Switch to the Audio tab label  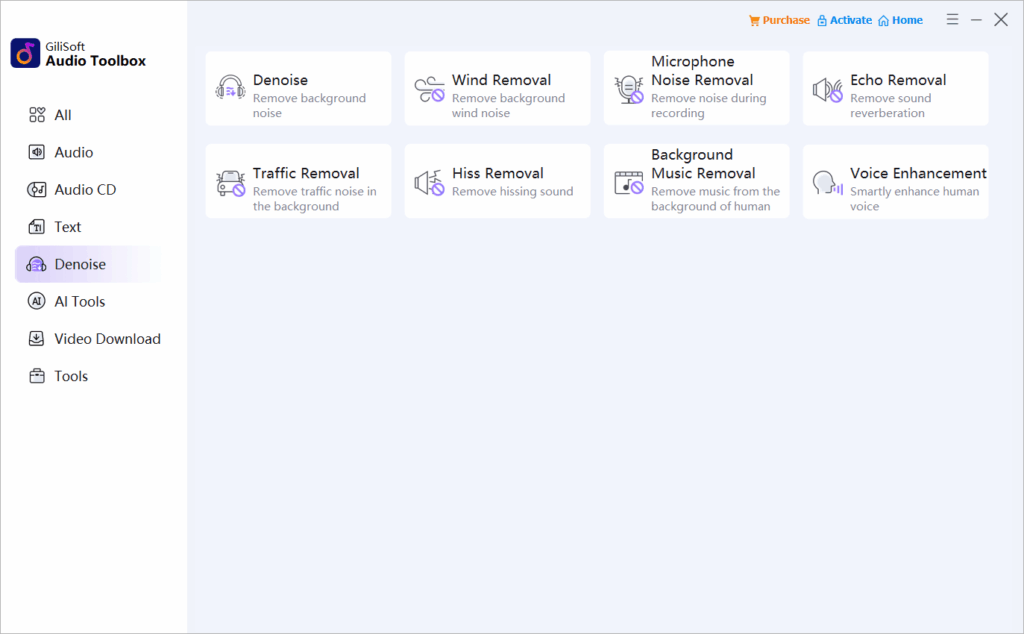(x=74, y=152)
